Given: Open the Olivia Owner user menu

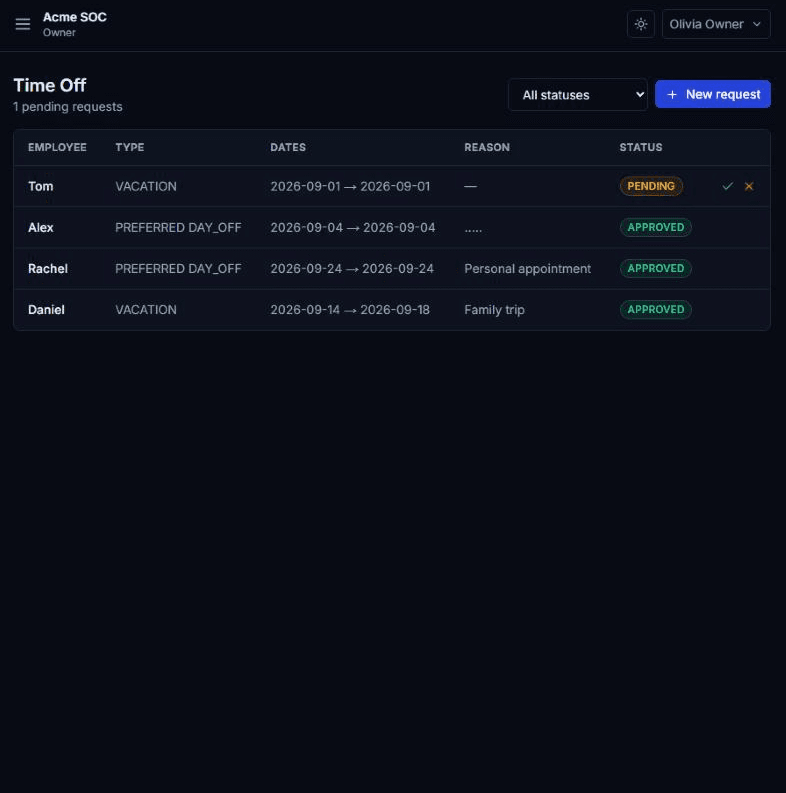Looking at the screenshot, I should click(x=716, y=24).
